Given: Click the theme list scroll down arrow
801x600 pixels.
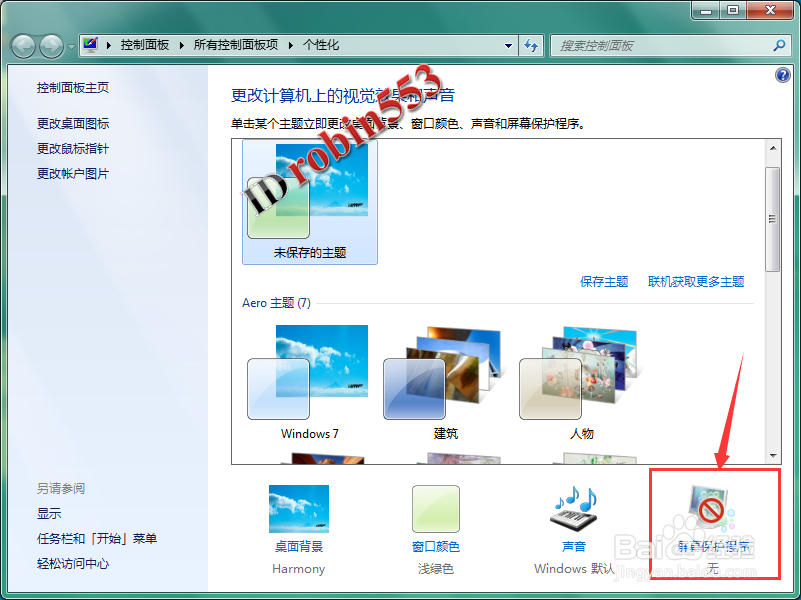Looking at the screenshot, I should click(x=773, y=455).
